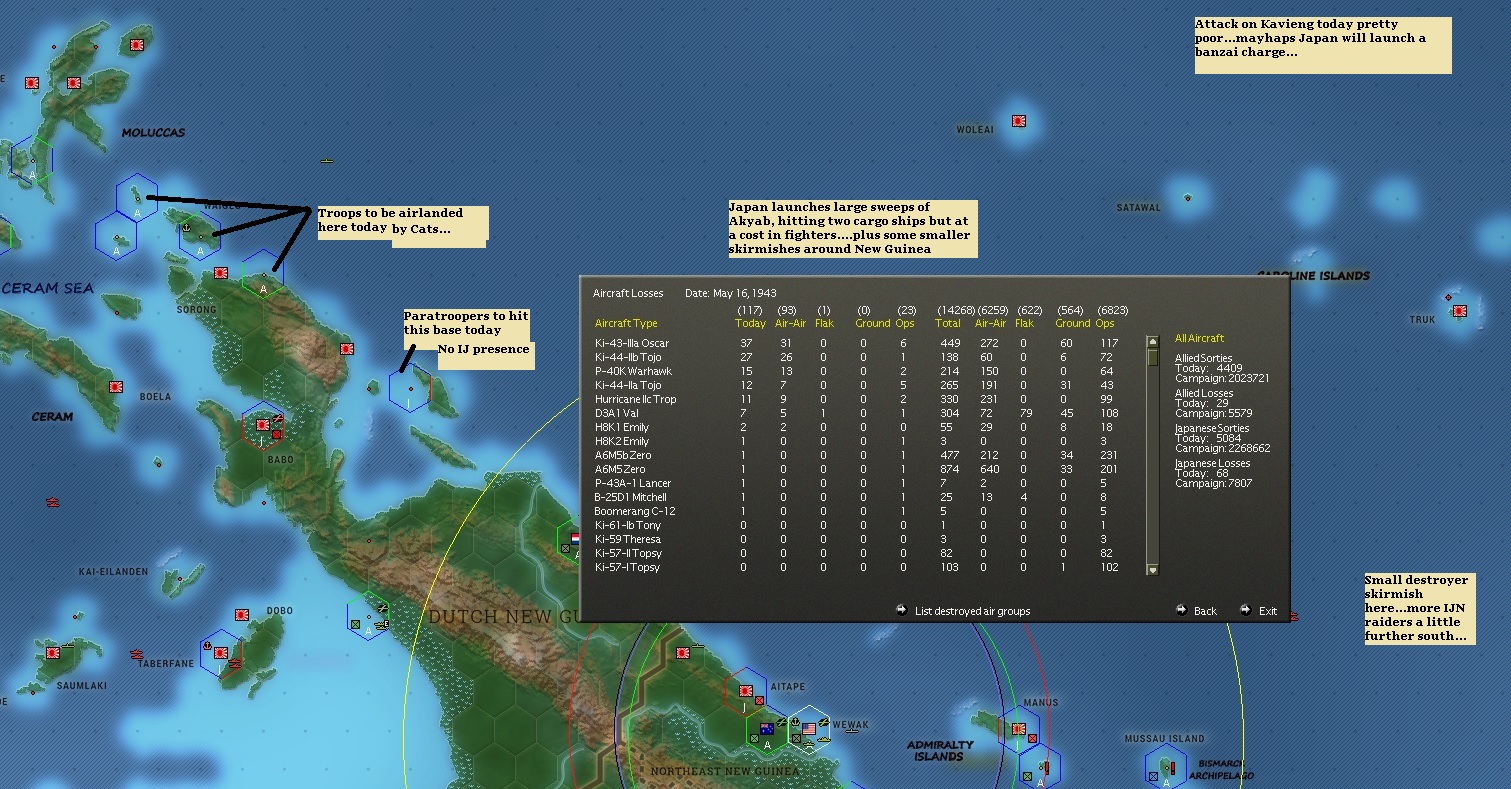Click the Allied Sorties heading
The height and width of the screenshot is (789, 1511).
coord(1204,358)
